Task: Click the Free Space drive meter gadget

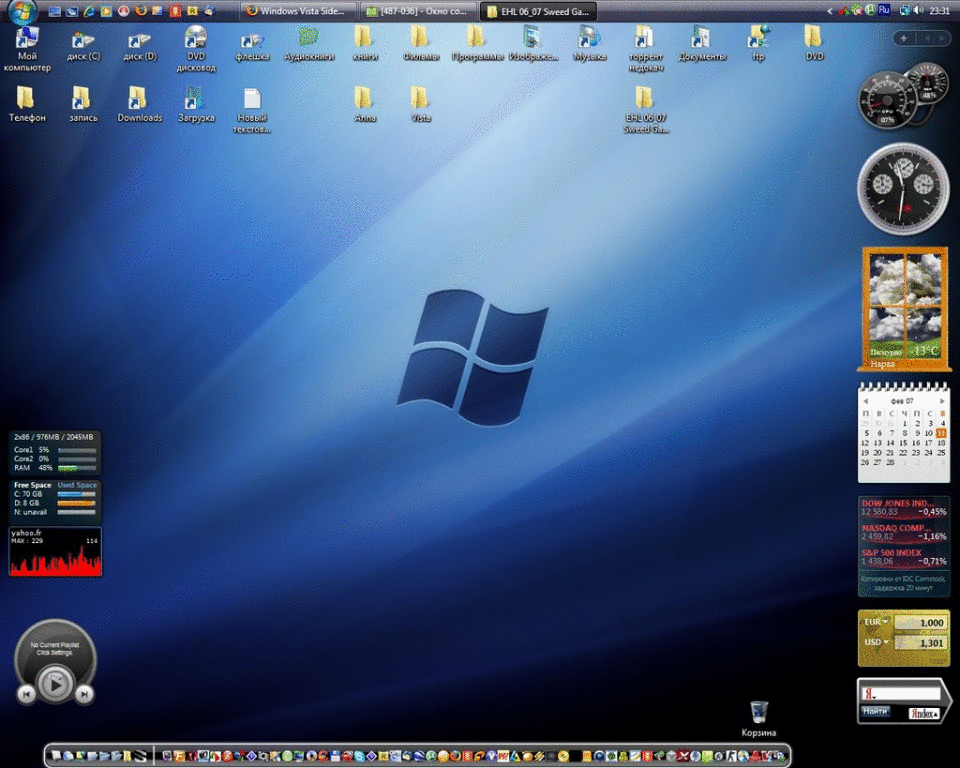Action: [55, 502]
